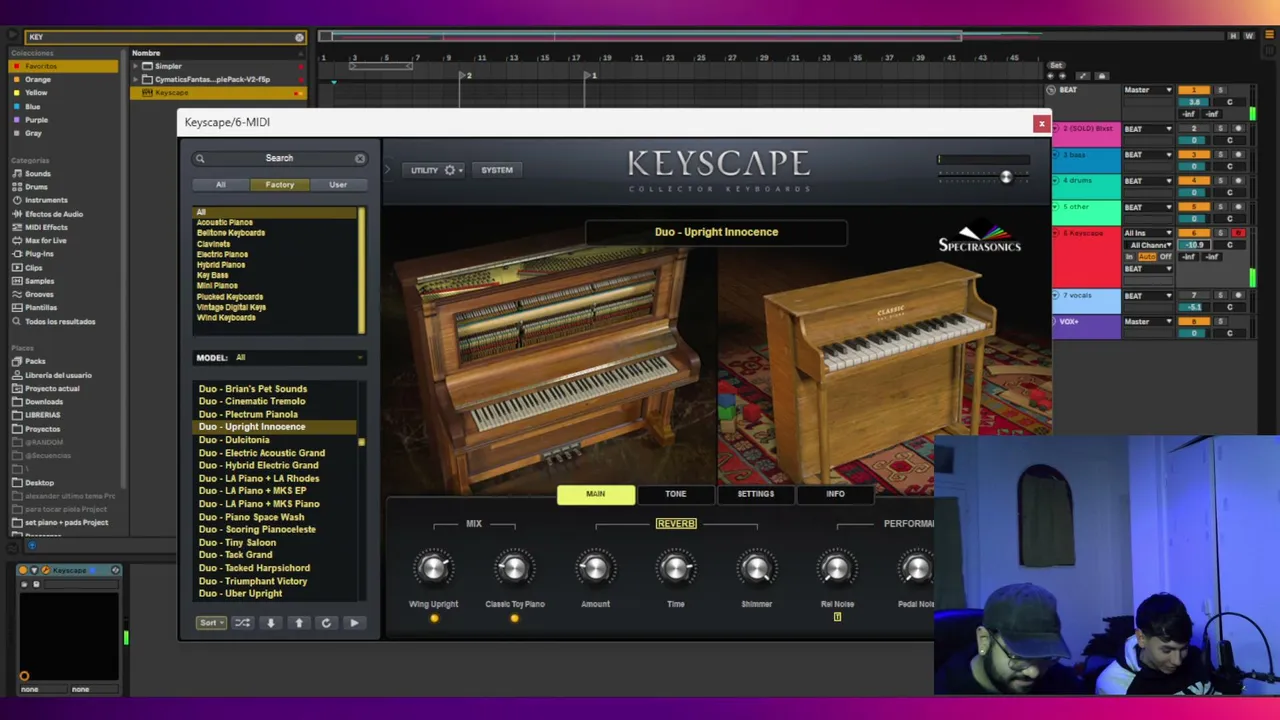Open the MODEL filter dropdown
1280x720 pixels.
pos(279,358)
